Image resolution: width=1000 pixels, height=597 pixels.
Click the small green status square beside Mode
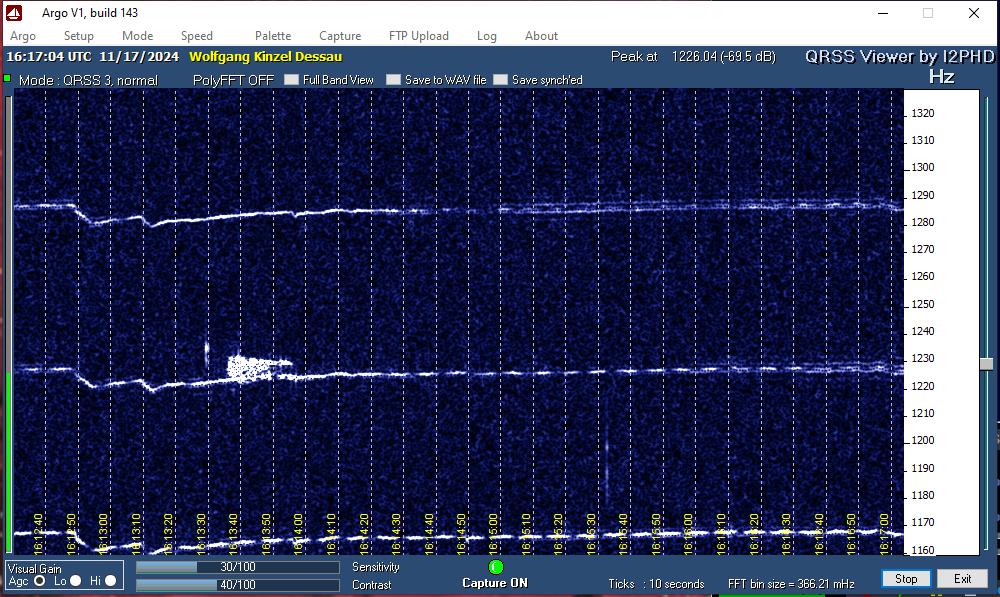pyautogui.click(x=8, y=78)
